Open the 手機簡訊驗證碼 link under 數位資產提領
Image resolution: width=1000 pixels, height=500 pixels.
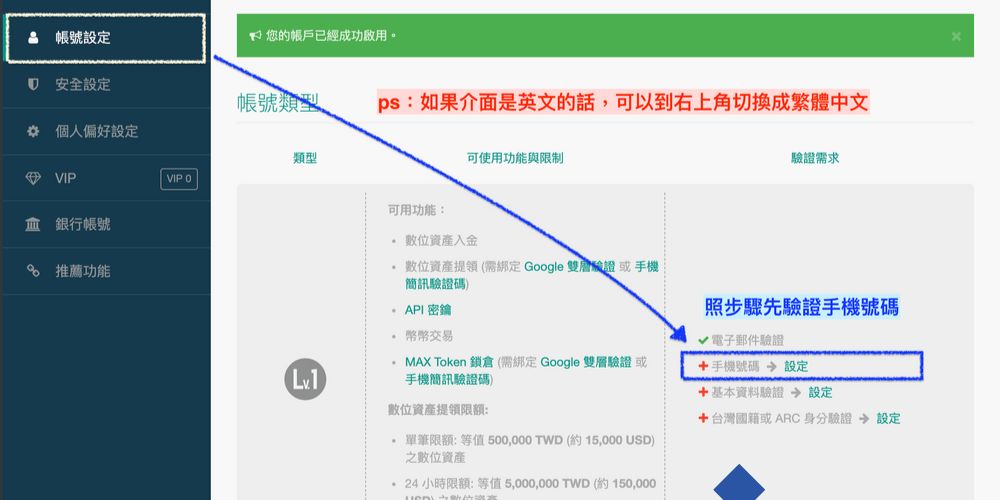532,276
